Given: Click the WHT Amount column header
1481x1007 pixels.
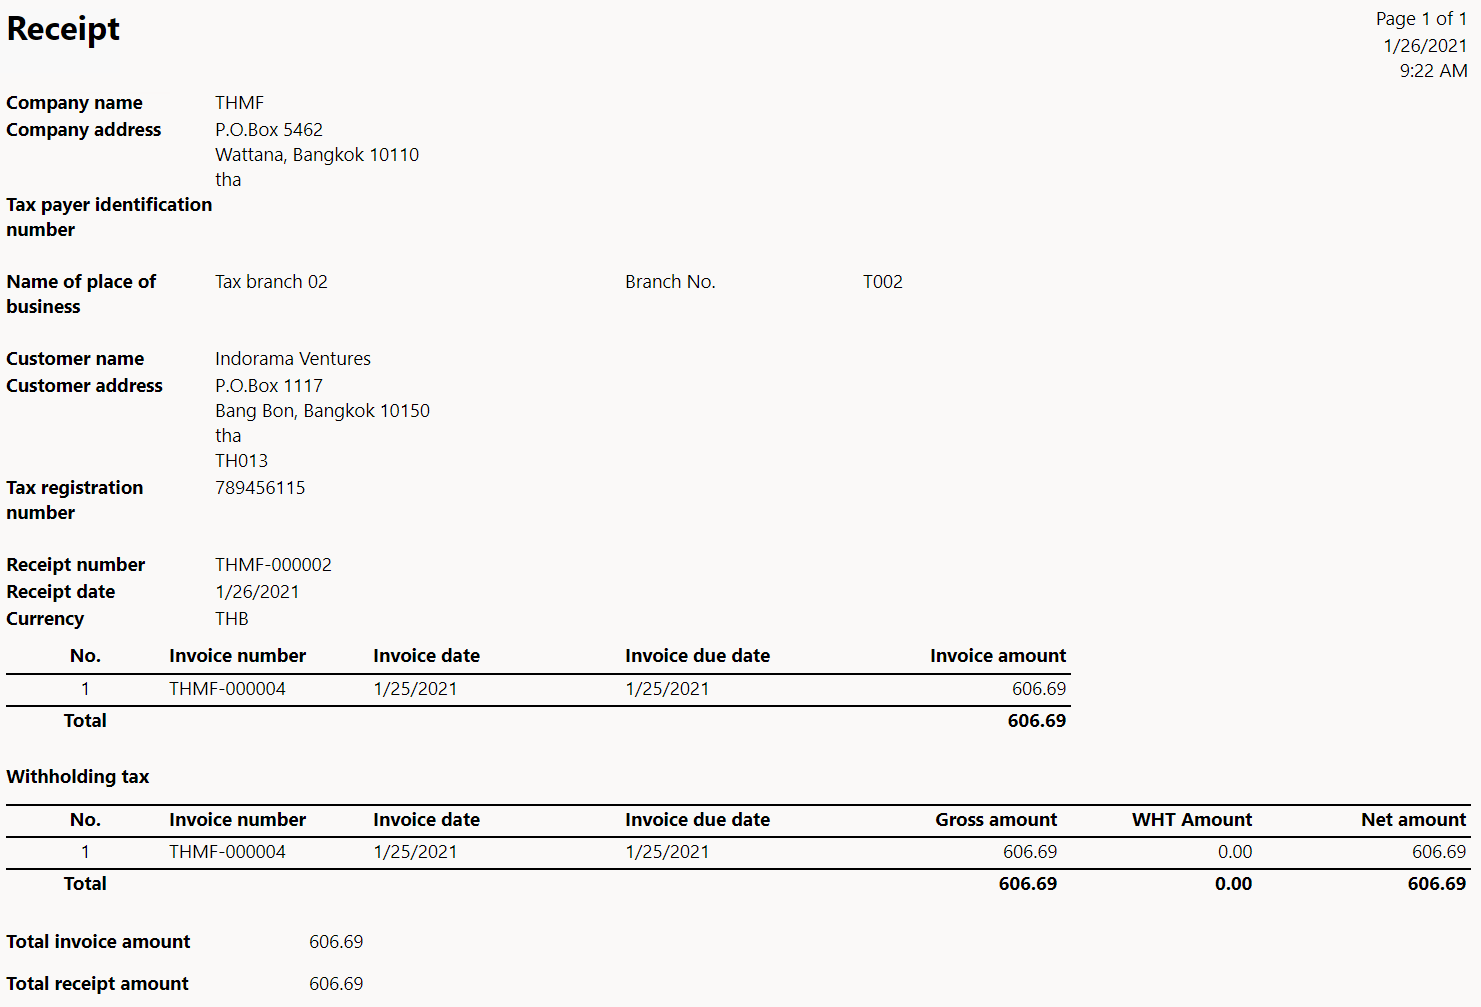Looking at the screenshot, I should [x=1191, y=820].
